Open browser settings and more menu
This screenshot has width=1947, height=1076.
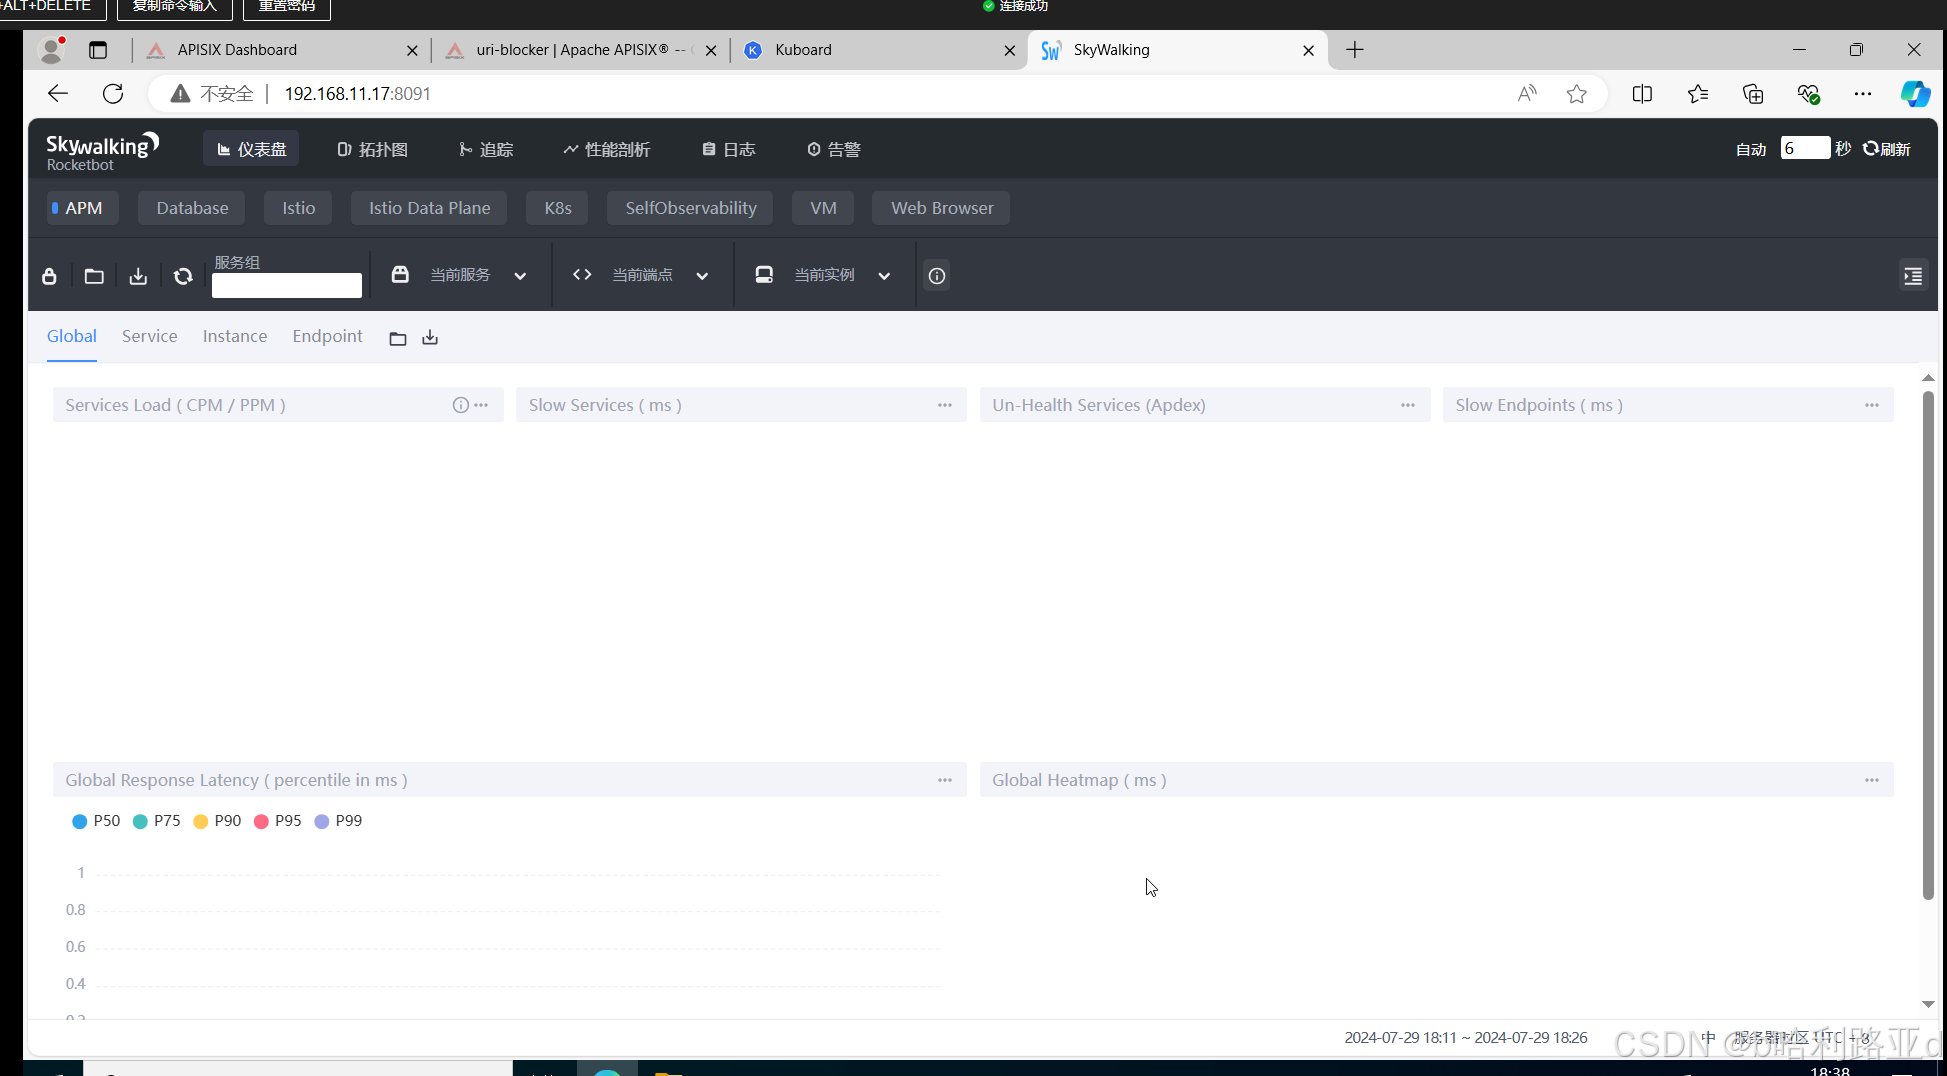pos(1862,94)
